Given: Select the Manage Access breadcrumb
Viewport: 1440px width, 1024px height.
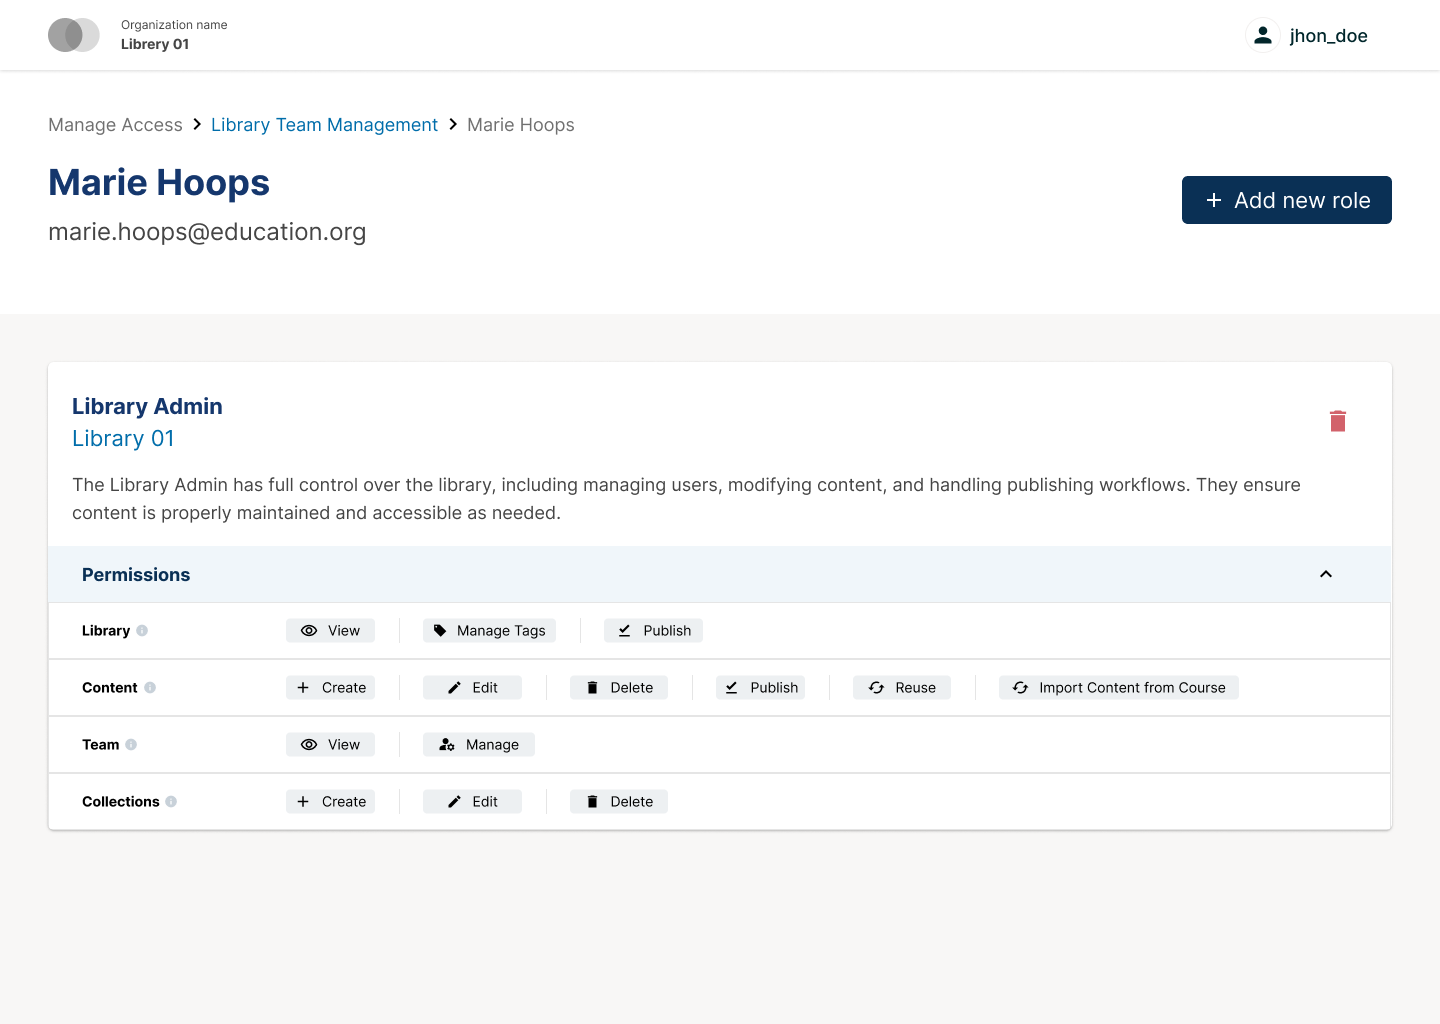Looking at the screenshot, I should coord(115,124).
